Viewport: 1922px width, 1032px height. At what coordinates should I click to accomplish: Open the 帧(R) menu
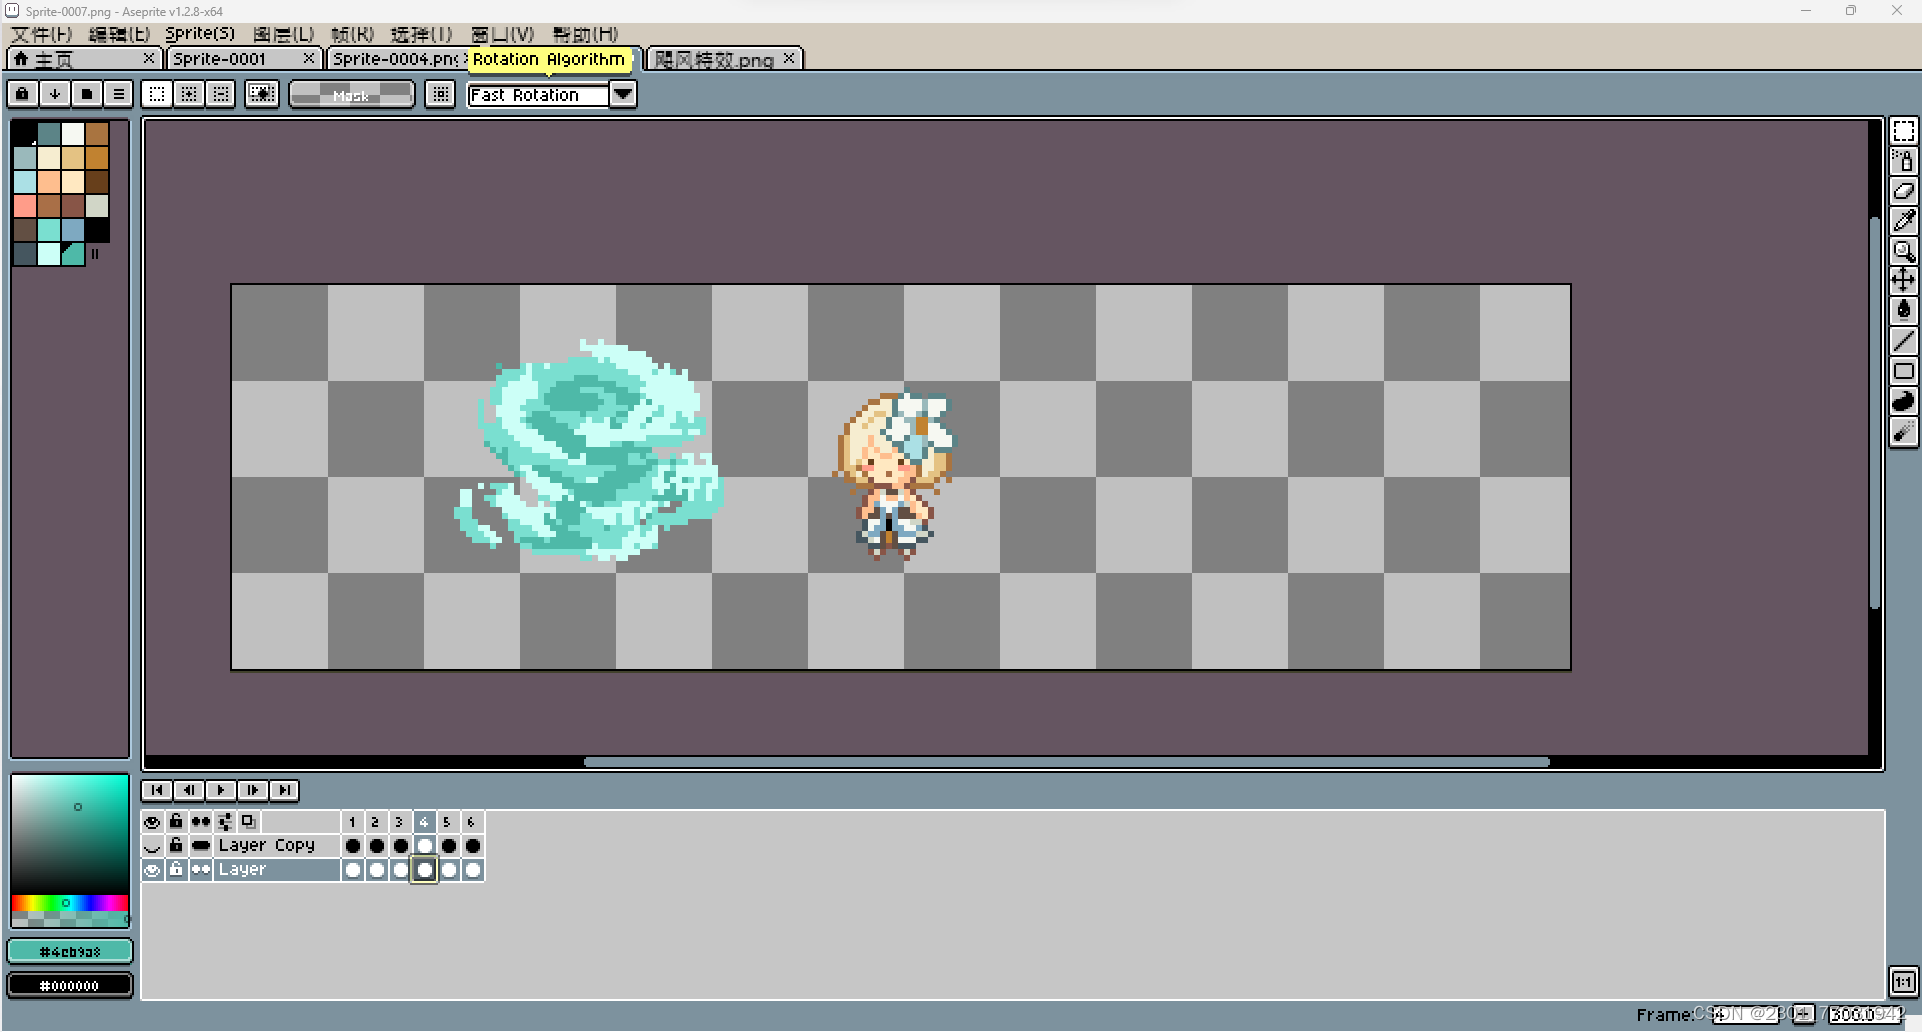pos(352,34)
